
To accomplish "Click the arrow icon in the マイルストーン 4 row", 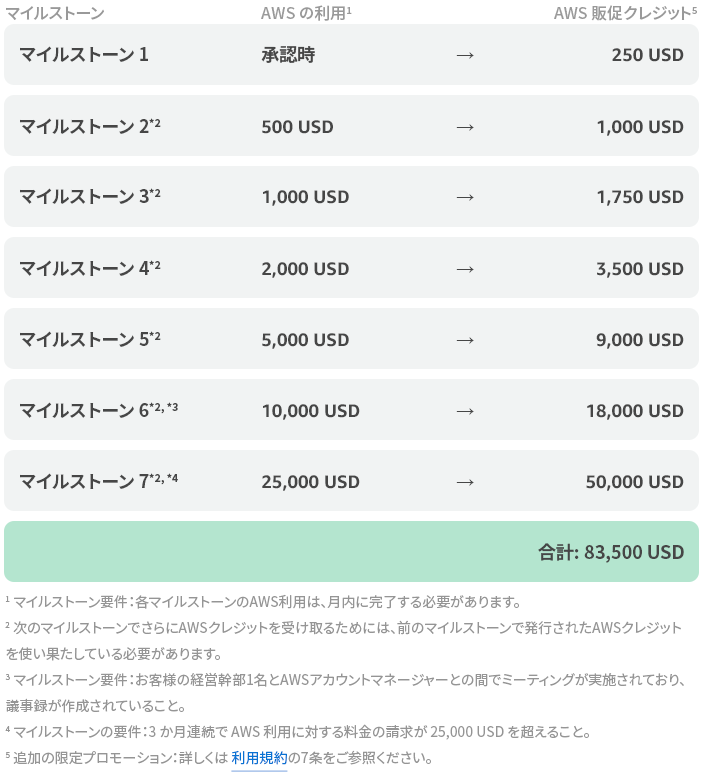I will [x=465, y=269].
